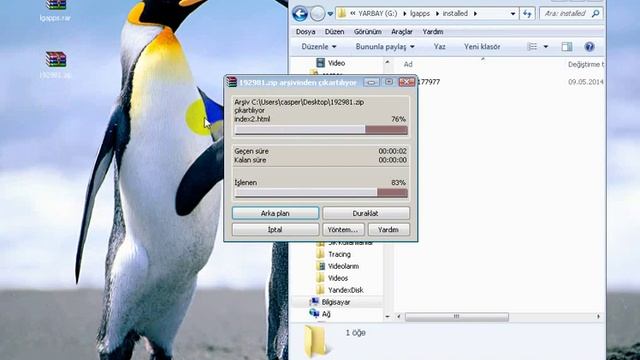Open the address bar history dropdown
This screenshot has width=640, height=360.
click(513, 14)
